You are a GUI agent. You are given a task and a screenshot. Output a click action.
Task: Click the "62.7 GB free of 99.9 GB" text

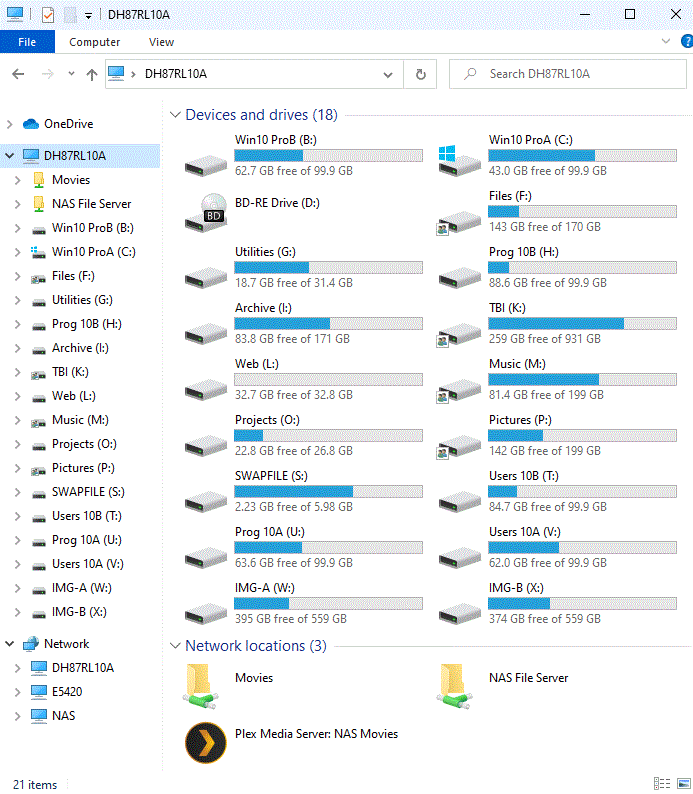294,171
